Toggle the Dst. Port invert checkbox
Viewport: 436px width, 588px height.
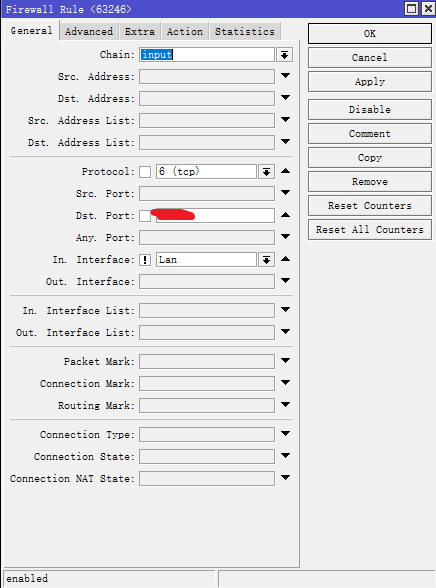145,216
